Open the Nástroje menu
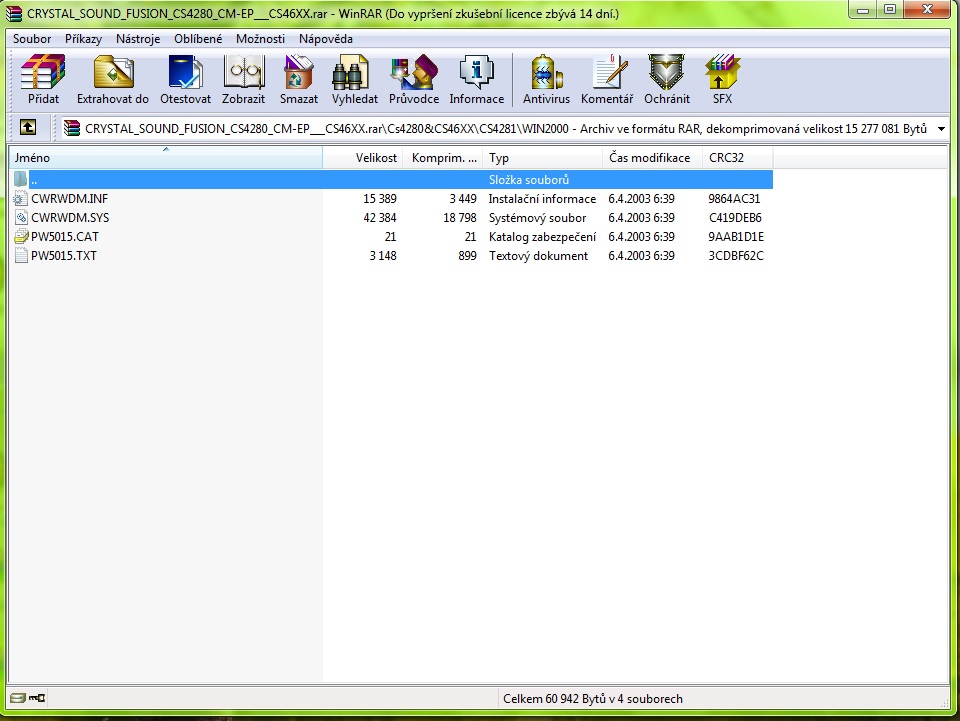960x721 pixels. 138,39
